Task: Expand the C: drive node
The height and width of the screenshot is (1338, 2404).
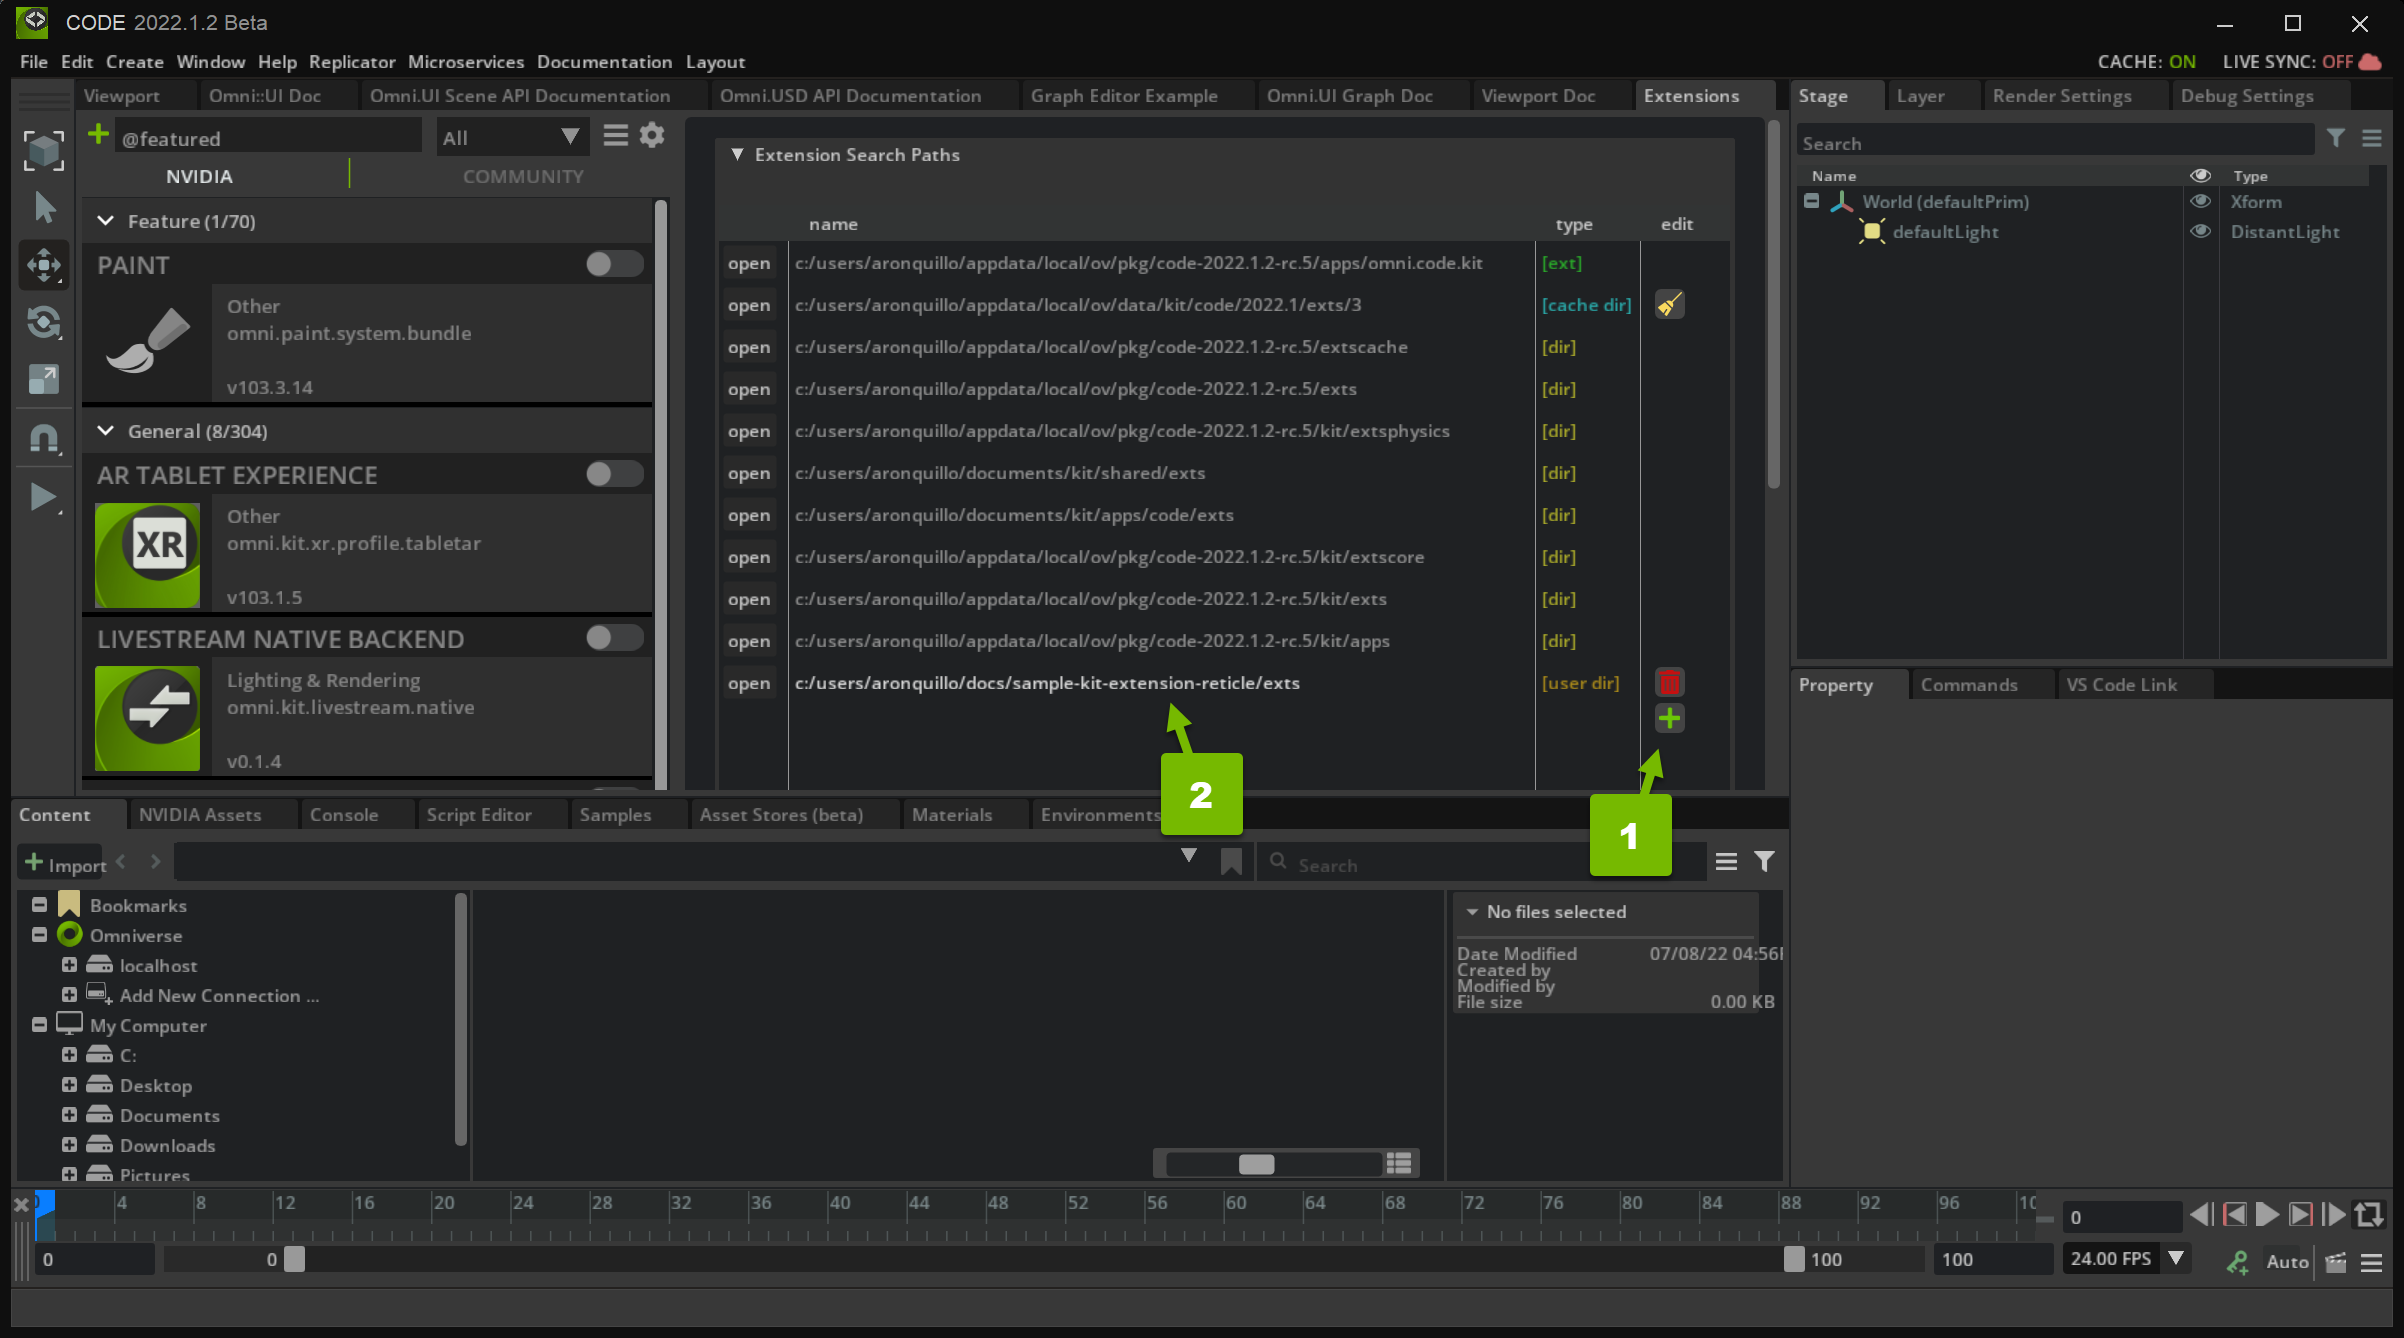Action: (69, 1054)
